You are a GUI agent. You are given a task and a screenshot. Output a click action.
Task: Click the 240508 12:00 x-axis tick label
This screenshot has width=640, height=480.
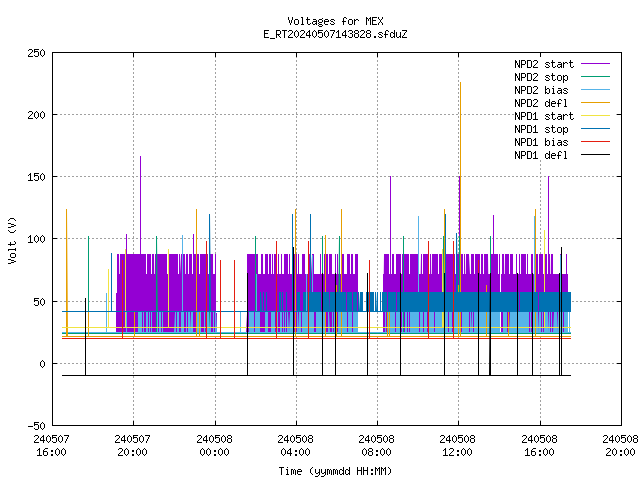coord(457,445)
